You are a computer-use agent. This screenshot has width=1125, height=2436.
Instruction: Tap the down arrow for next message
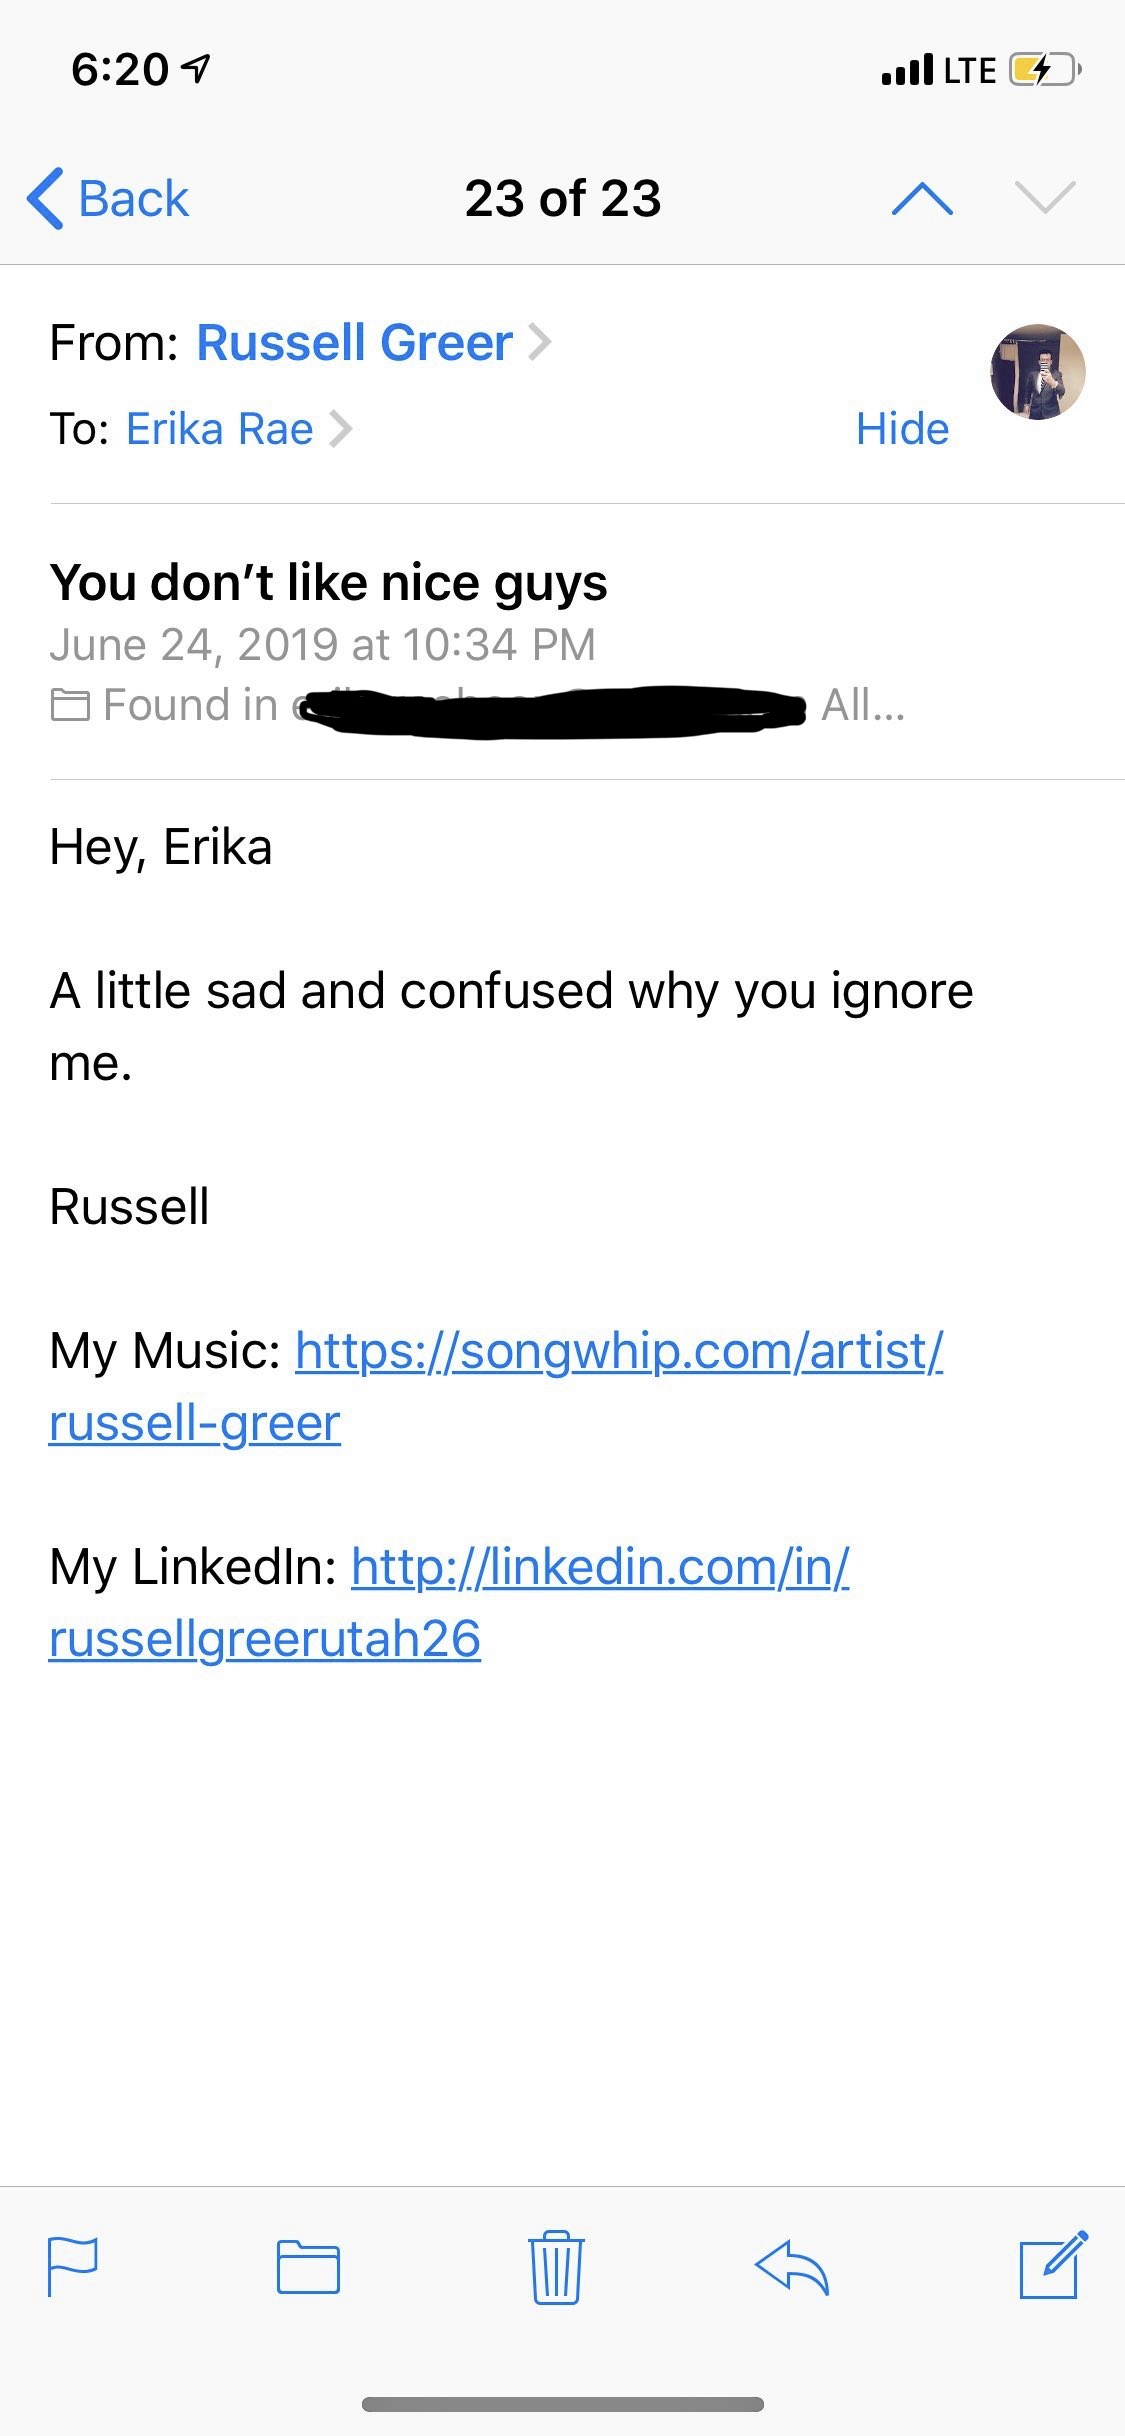[x=1045, y=197]
